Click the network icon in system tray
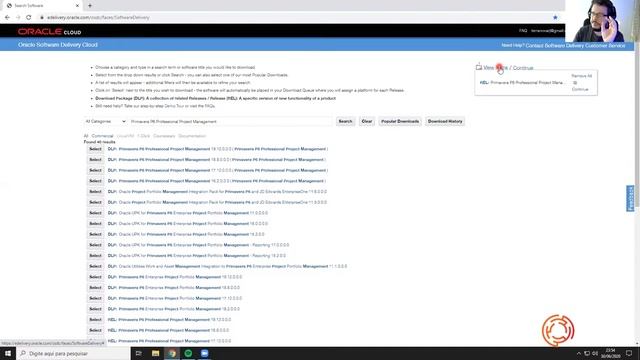640x360 pixels. (587, 353)
